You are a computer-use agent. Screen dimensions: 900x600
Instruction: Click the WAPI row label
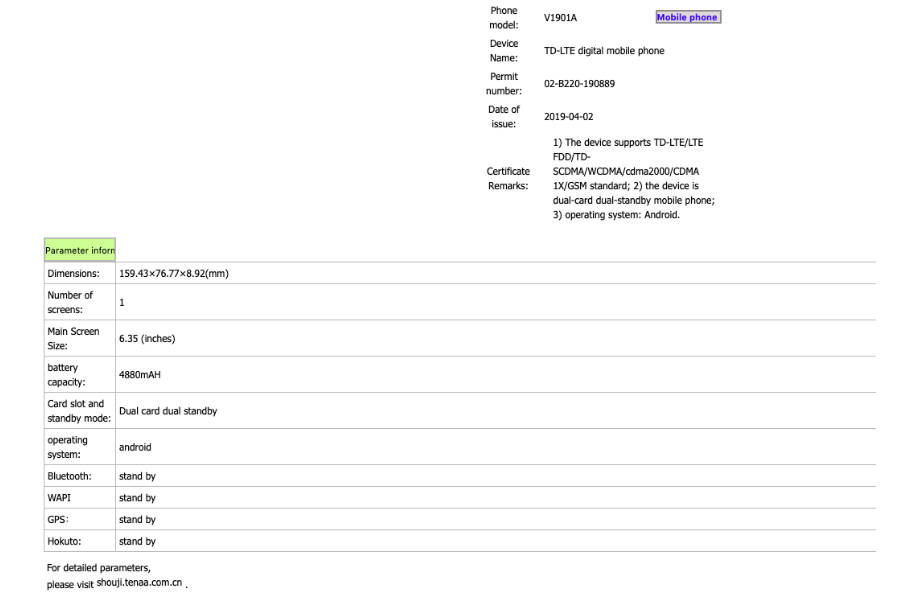(x=59, y=498)
